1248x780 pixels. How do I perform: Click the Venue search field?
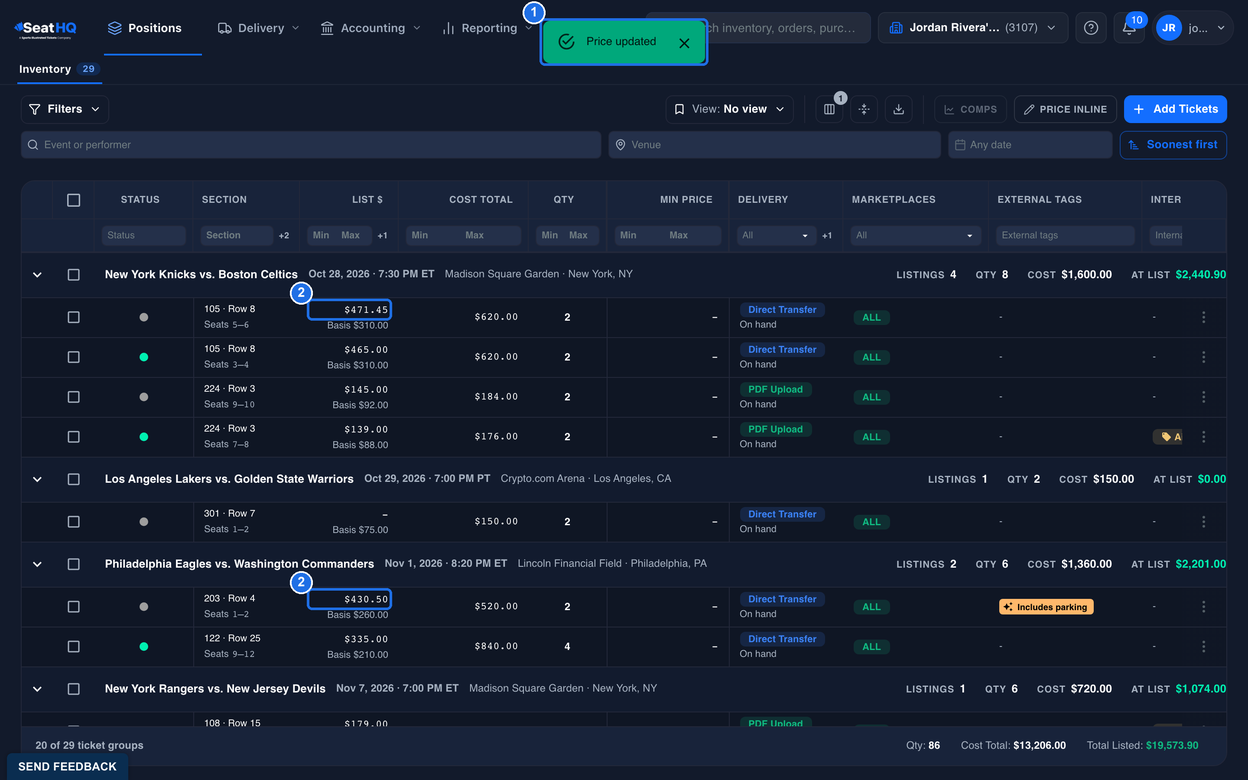pyautogui.click(x=774, y=145)
